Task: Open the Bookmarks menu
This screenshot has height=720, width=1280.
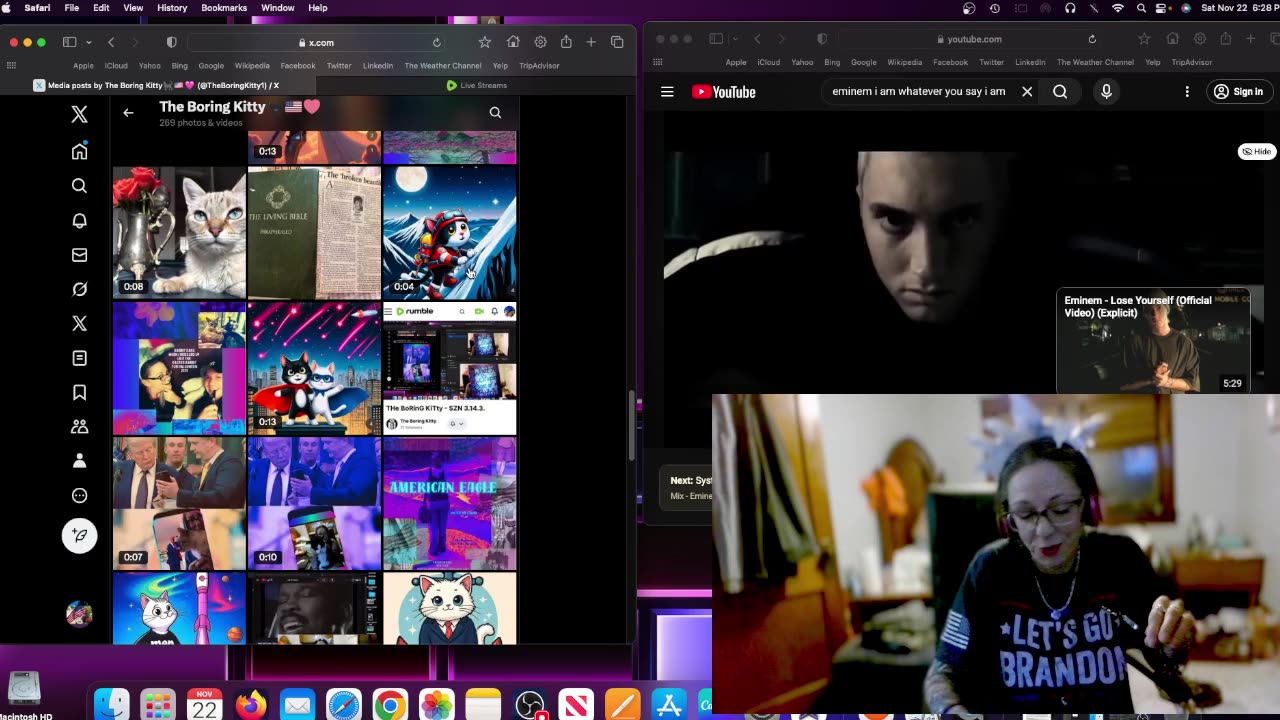Action: pos(224,8)
